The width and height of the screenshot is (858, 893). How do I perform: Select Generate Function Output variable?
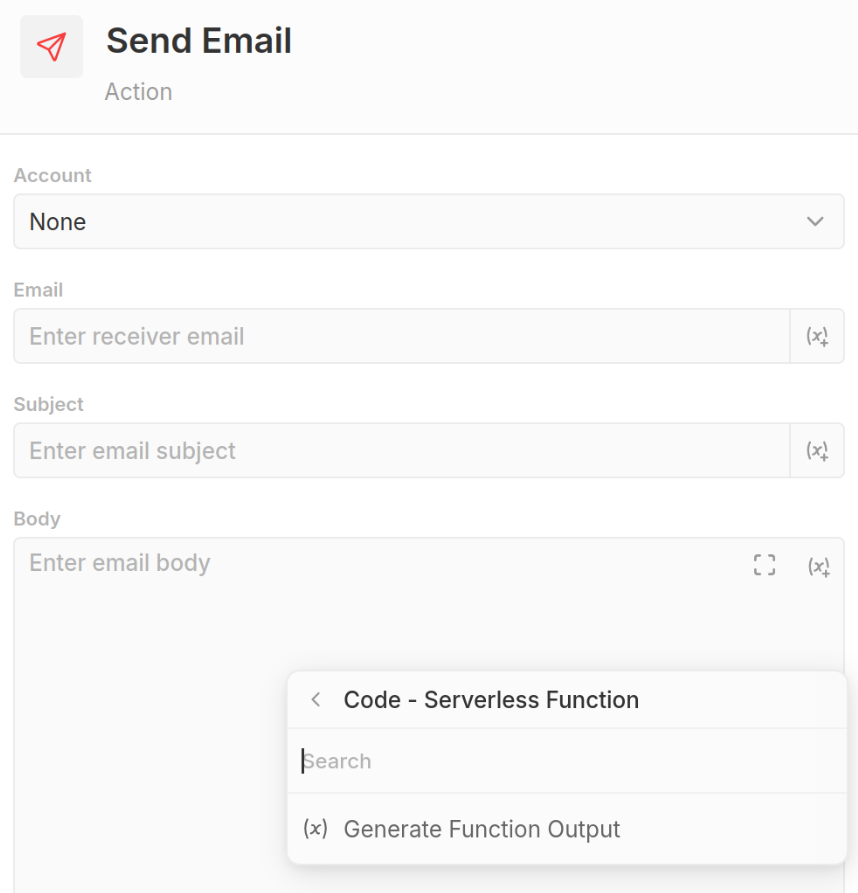point(481,829)
